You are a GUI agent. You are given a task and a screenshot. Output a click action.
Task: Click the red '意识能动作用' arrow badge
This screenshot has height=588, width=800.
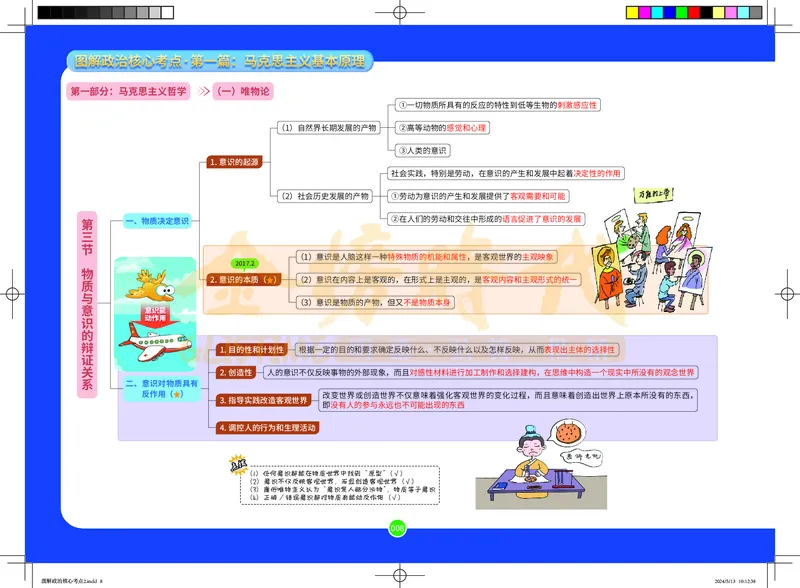tap(155, 316)
